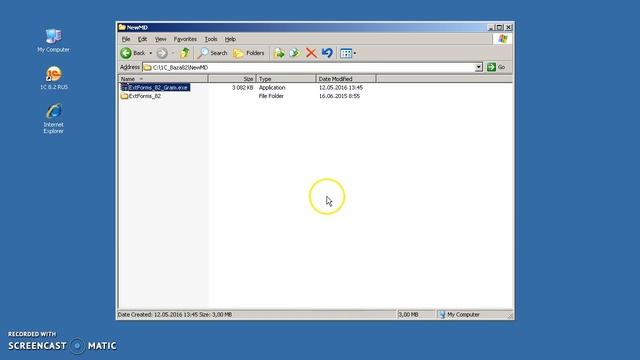Select the 1C 8.2 RUS desktop shortcut
Viewport: 640px width, 360px height.
click(x=53, y=78)
